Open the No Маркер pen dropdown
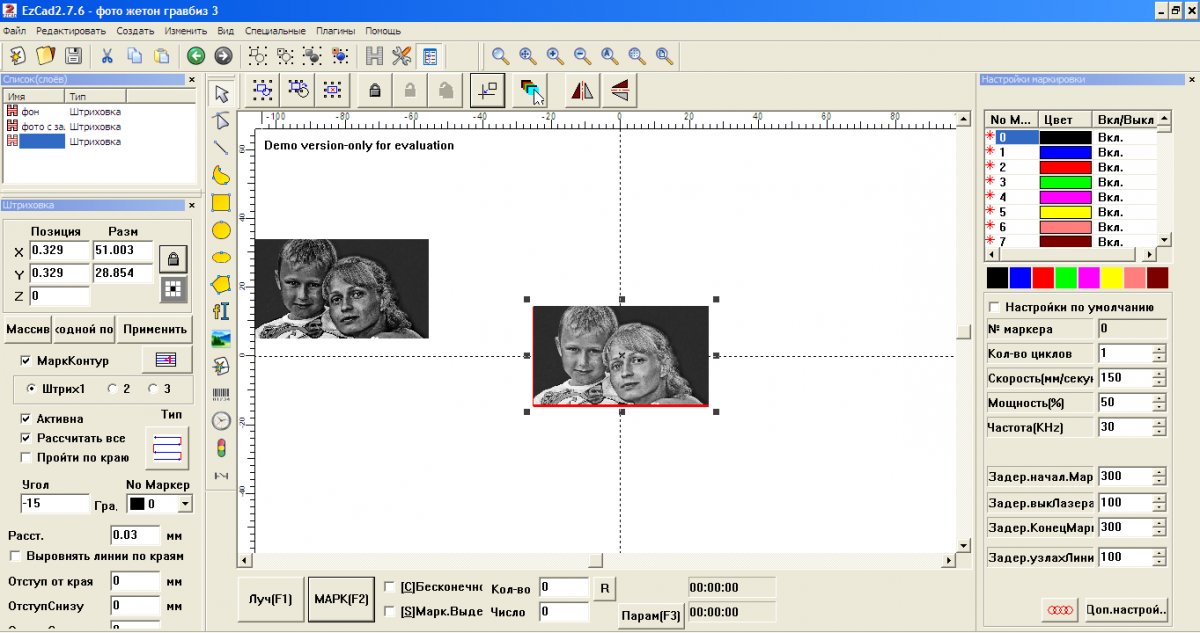Screen dimensions: 1200x633 [184, 505]
